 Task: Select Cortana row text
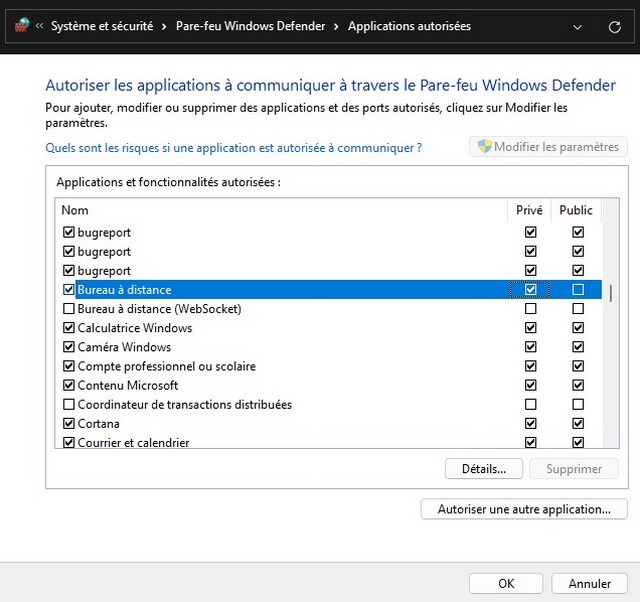click(x=98, y=424)
